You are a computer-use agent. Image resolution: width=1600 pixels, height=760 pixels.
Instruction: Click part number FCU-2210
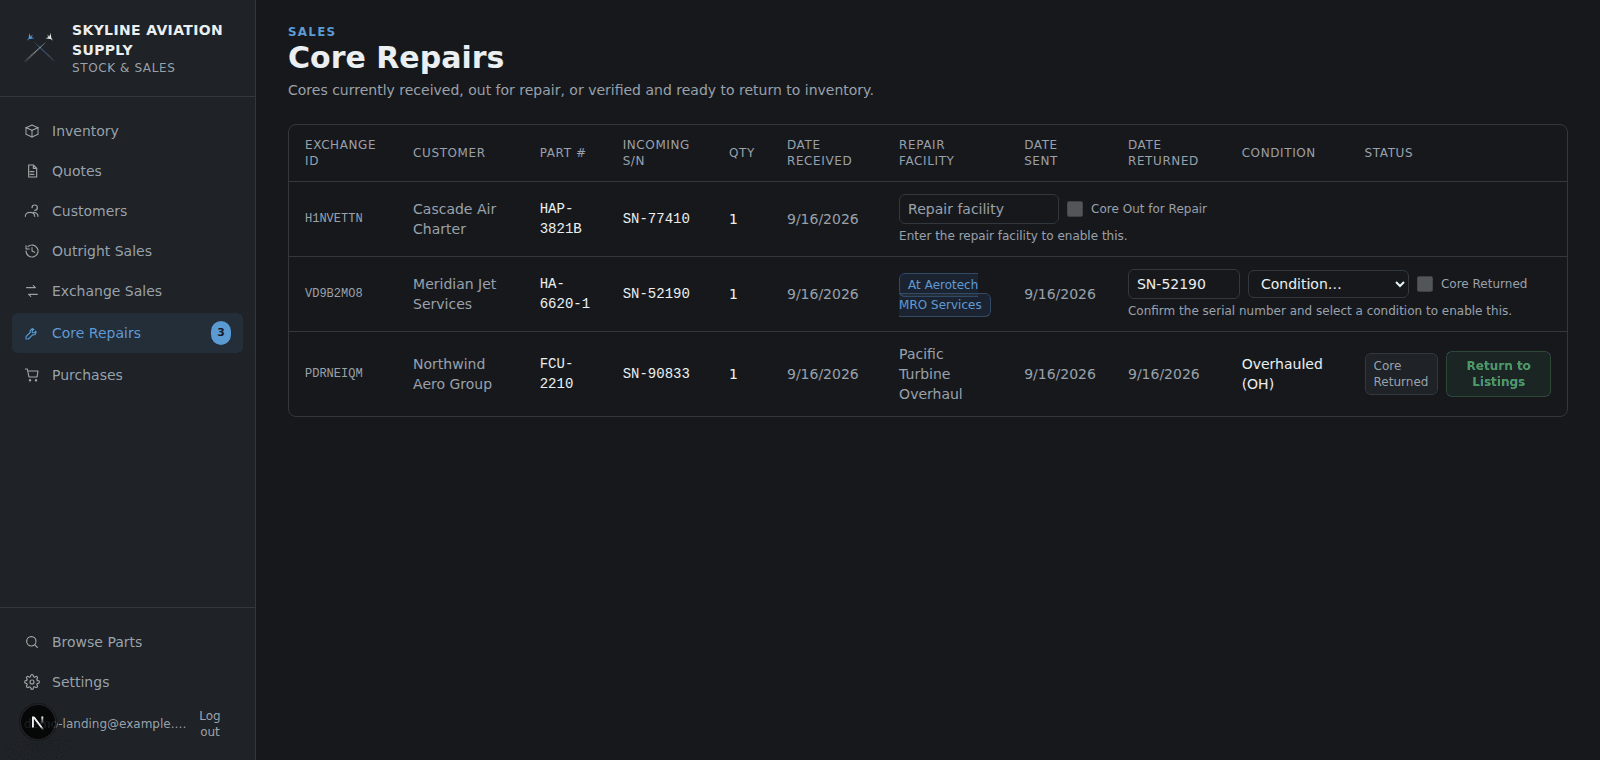[557, 374]
